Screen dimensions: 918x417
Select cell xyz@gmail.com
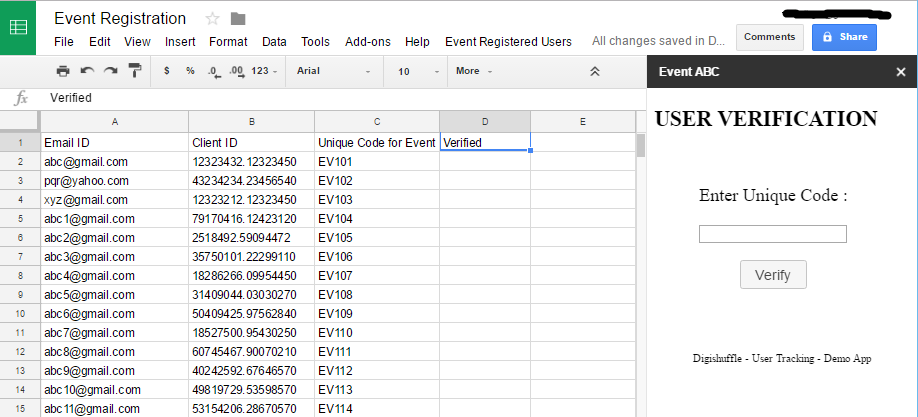pyautogui.click(x=115, y=200)
